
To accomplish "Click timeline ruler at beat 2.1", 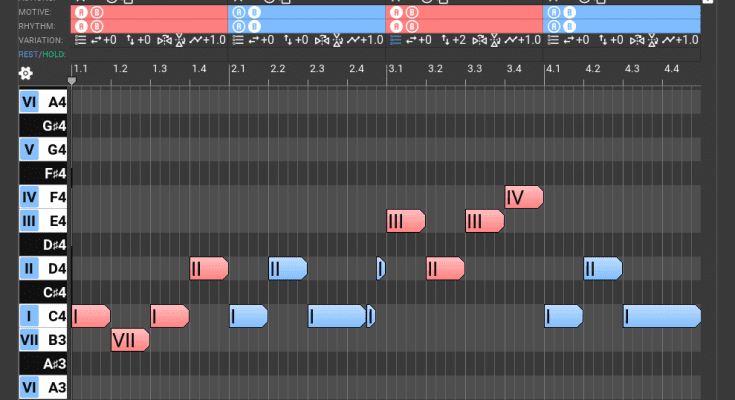I will 237,69.
